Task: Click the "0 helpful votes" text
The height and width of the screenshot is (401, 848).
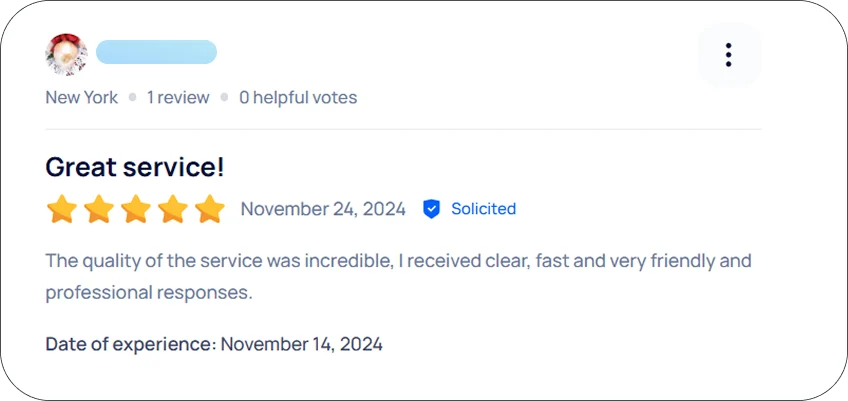Action: (x=298, y=97)
